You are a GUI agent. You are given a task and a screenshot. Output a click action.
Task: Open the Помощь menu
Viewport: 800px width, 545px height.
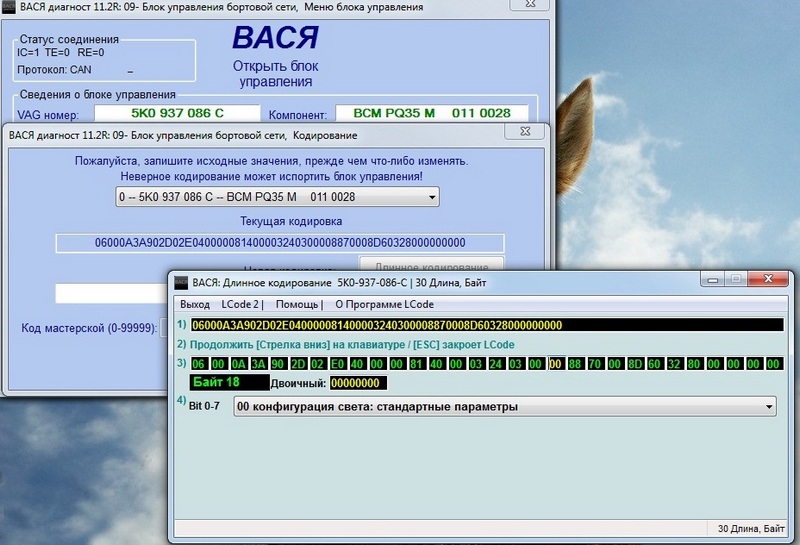[x=299, y=304]
